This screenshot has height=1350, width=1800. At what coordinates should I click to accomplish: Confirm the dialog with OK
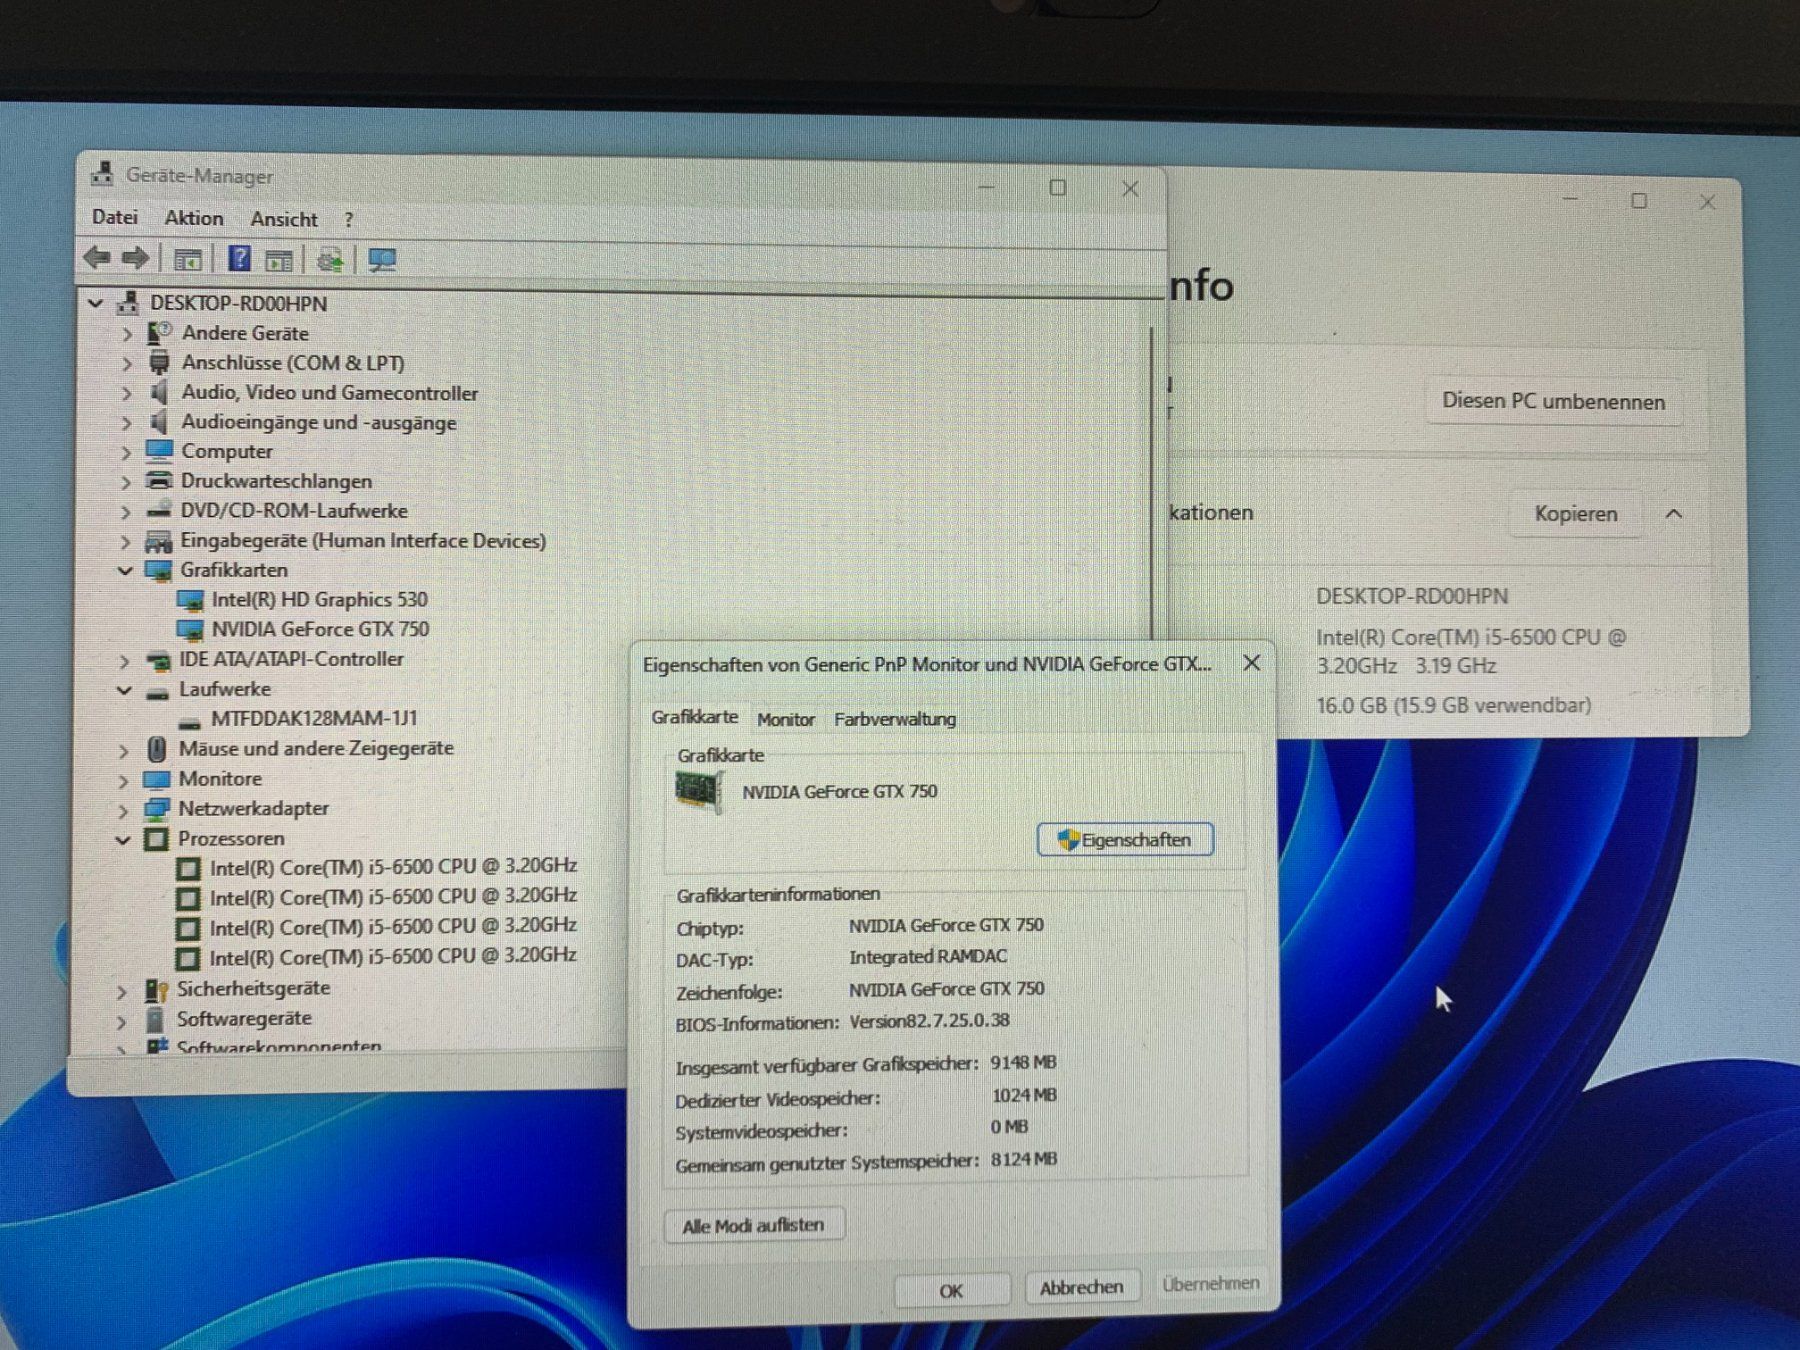[951, 1291]
